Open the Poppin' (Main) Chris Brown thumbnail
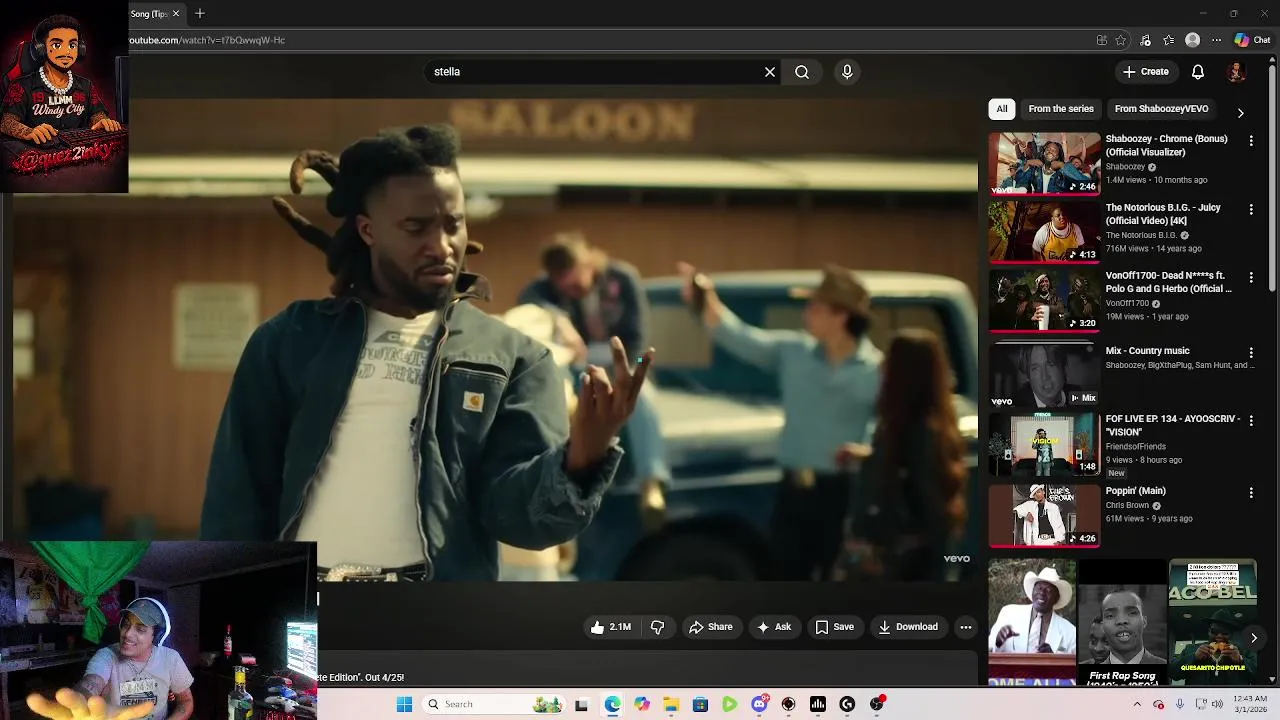This screenshot has width=1280, height=720. click(x=1044, y=515)
